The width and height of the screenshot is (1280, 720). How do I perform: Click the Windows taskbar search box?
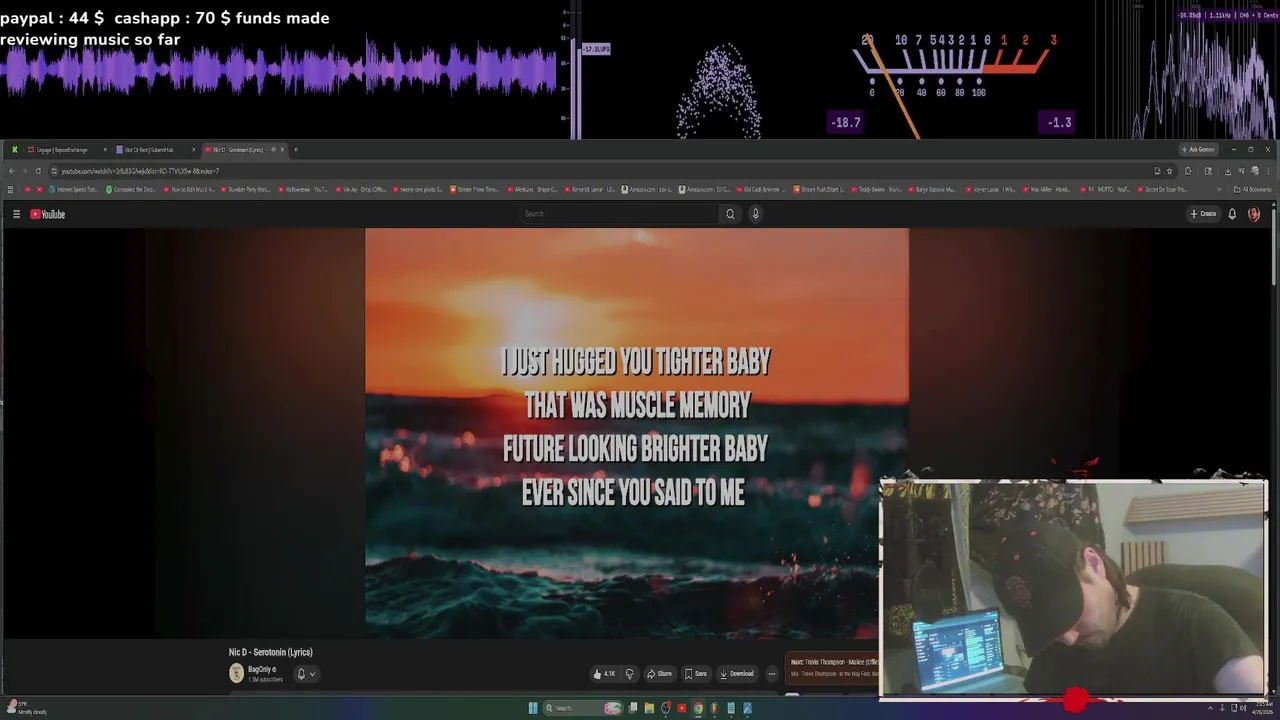585,708
